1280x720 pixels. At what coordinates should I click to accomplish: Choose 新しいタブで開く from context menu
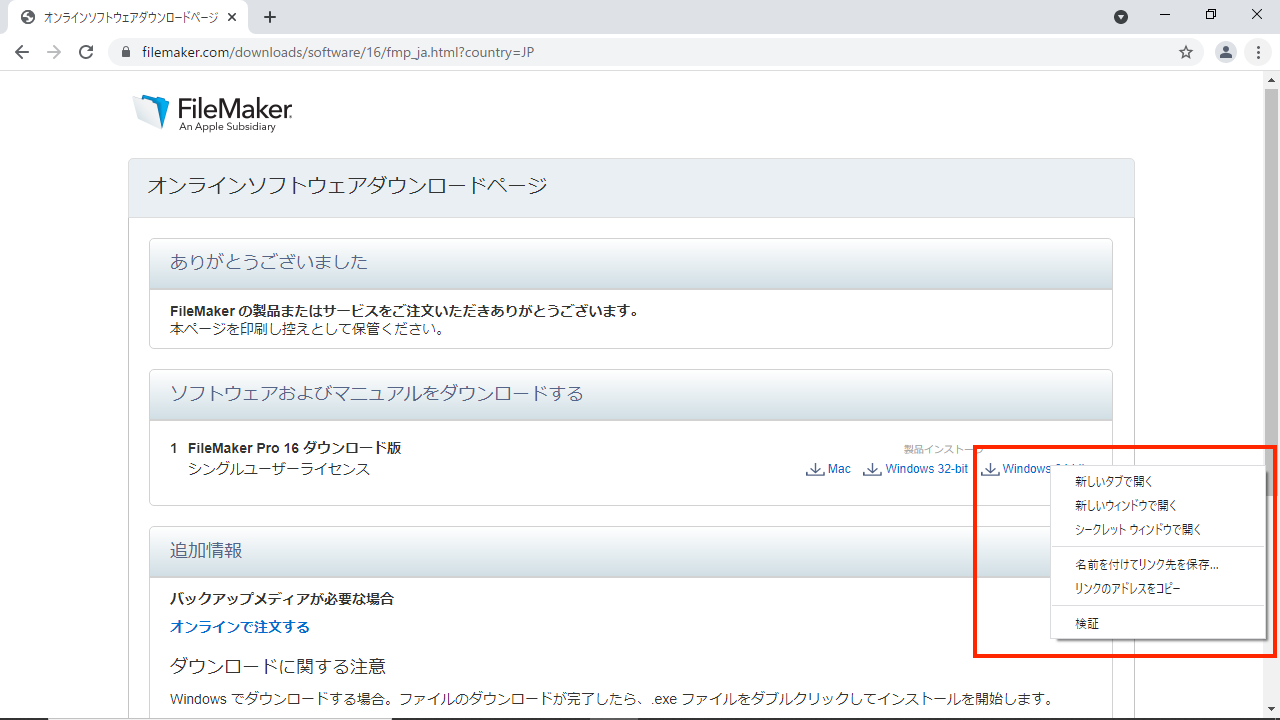tap(1158, 482)
